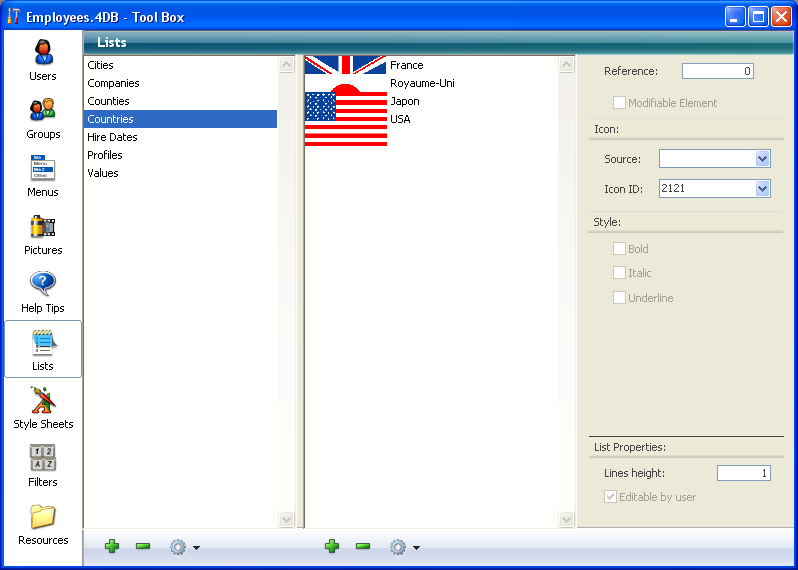Open the left list gear options menu

(x=183, y=547)
